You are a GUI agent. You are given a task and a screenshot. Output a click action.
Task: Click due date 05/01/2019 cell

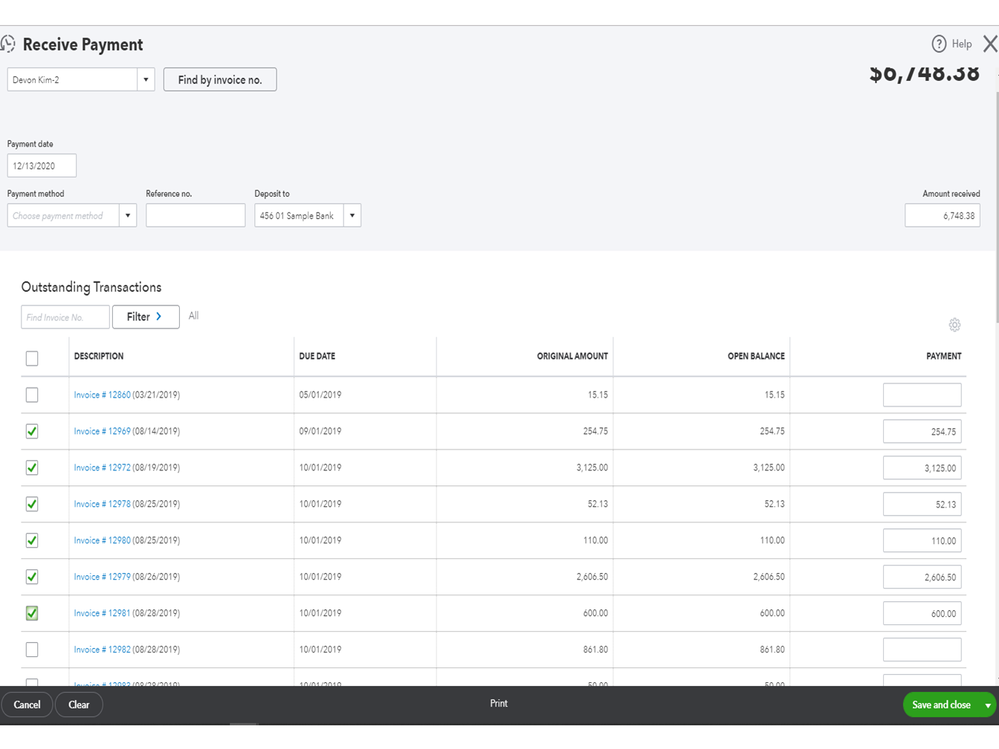click(320, 395)
